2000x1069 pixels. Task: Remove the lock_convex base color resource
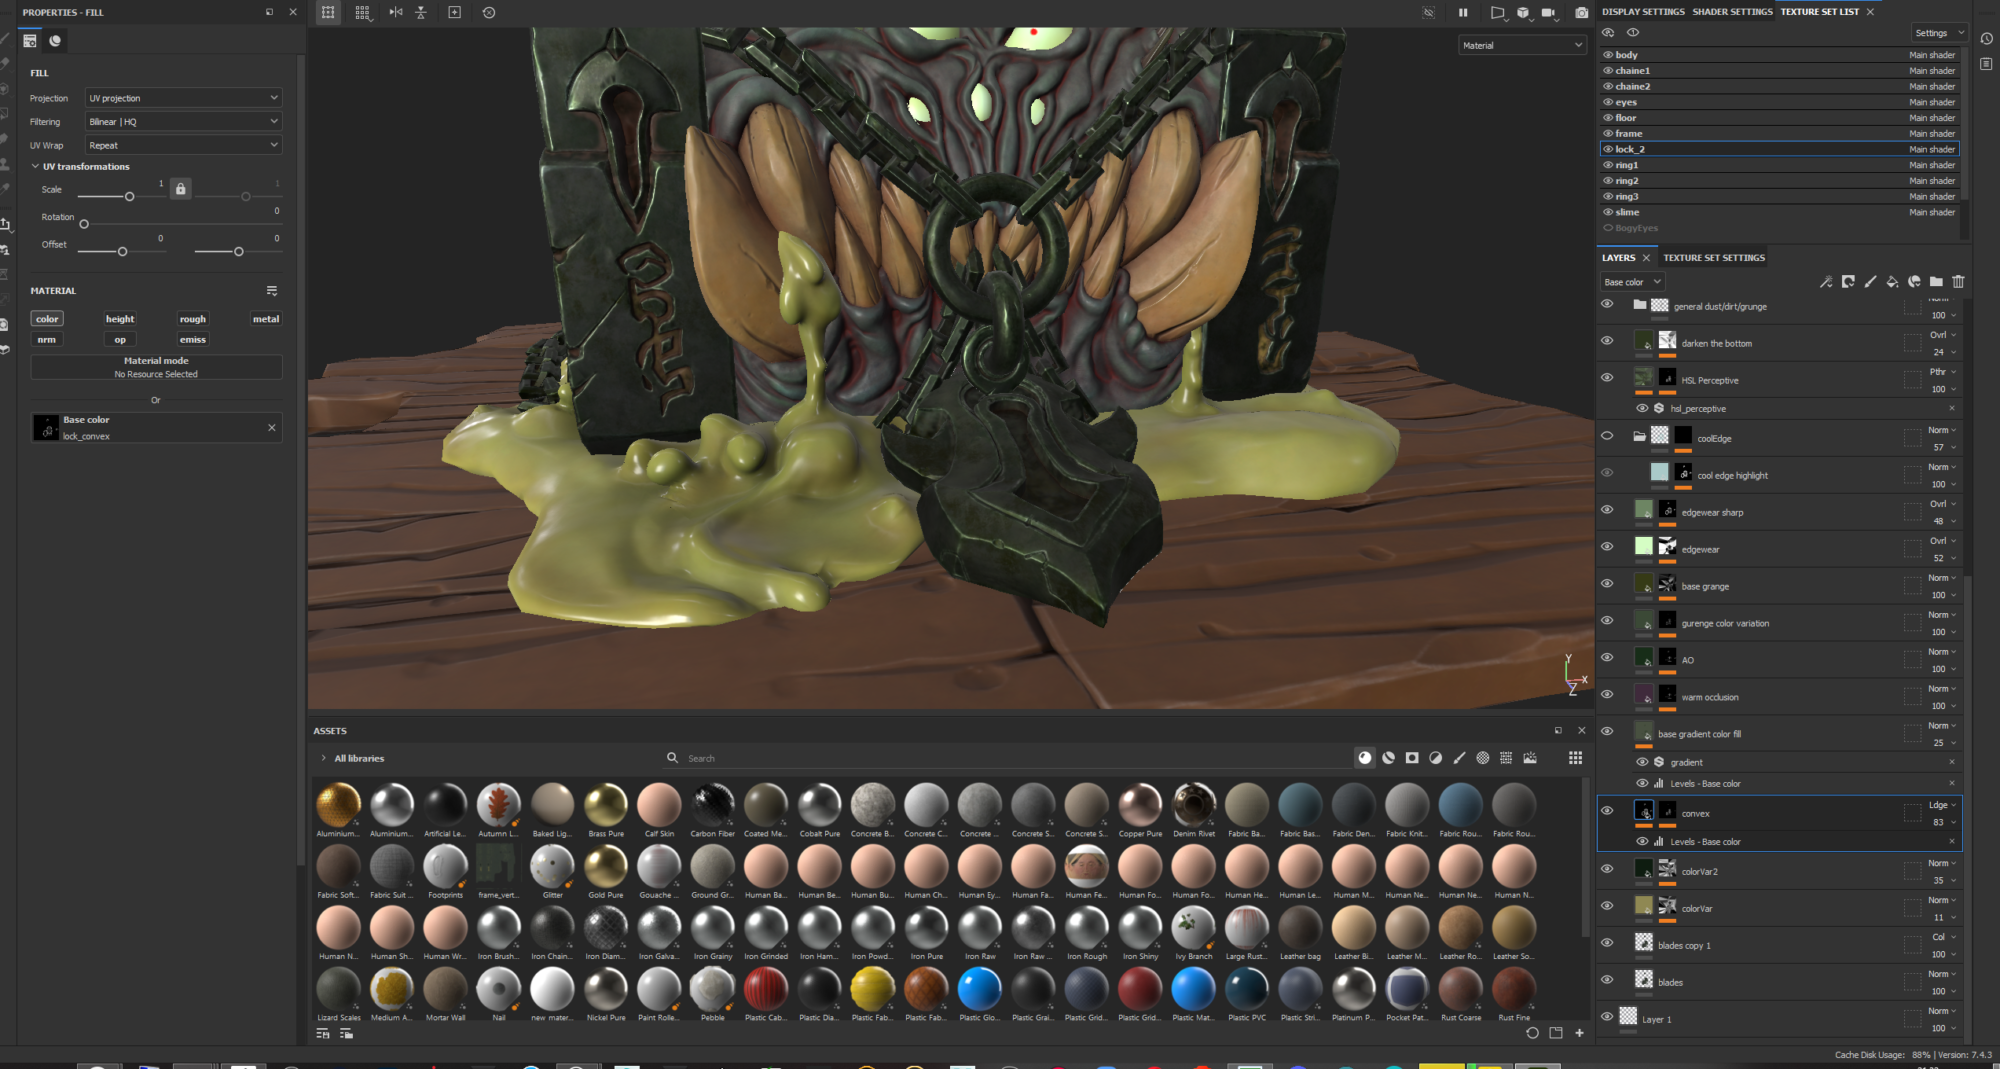(271, 428)
